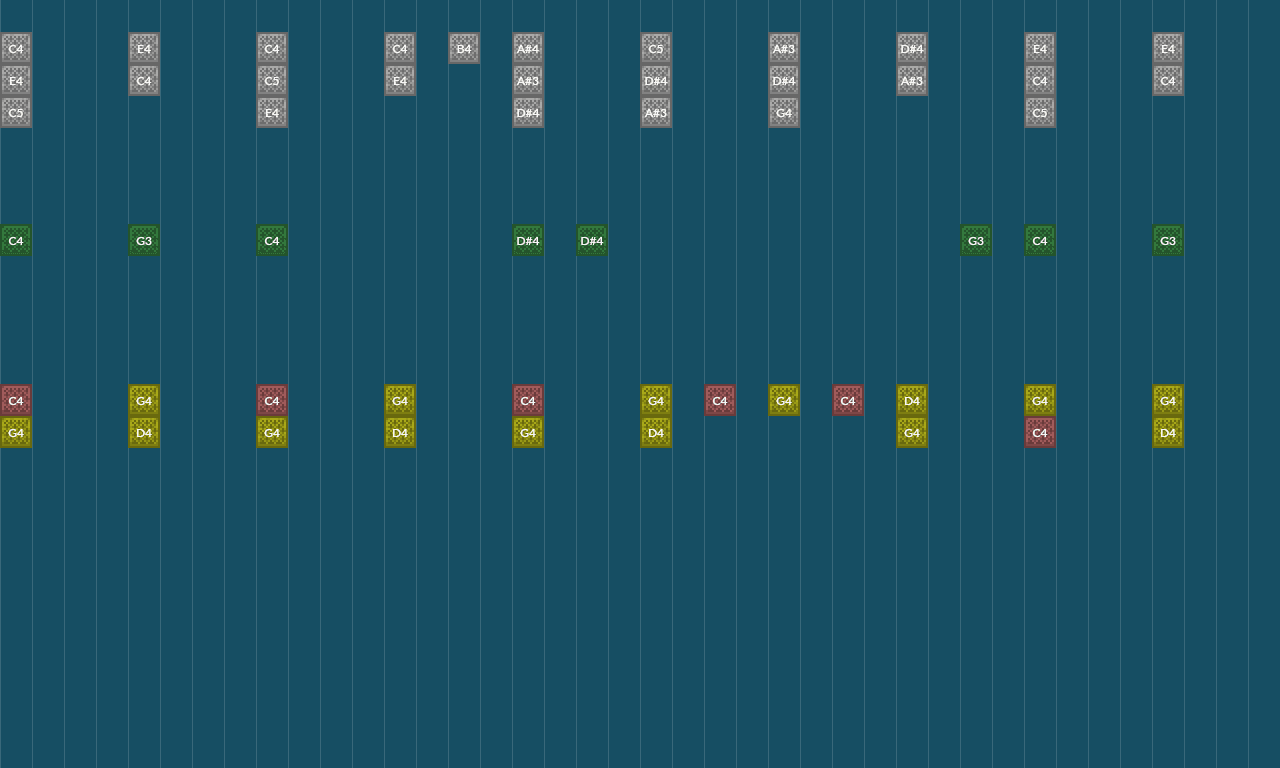1280x768 pixels.
Task: Click the rightmost green G3 note
Action: [x=1168, y=240]
